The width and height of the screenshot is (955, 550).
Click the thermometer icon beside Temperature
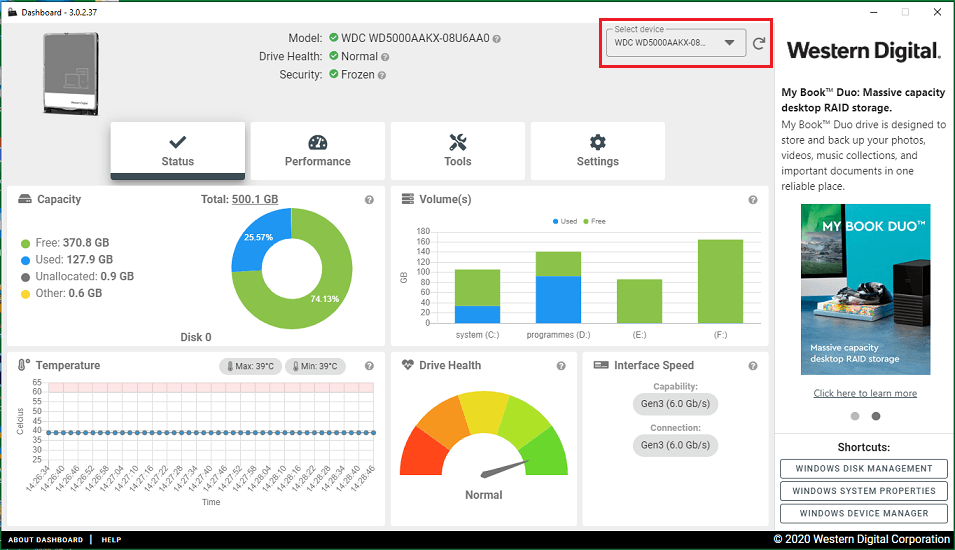(x=24, y=365)
